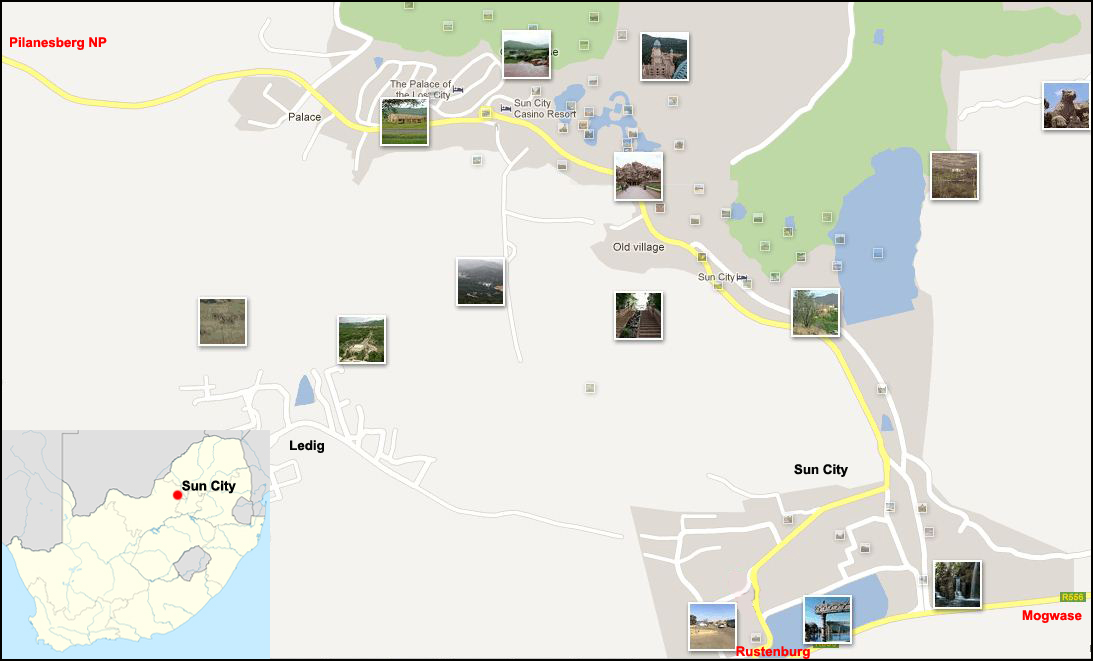The image size is (1093, 661).
Task: Open the stone staircase photo thumbnail
Action: (639, 316)
